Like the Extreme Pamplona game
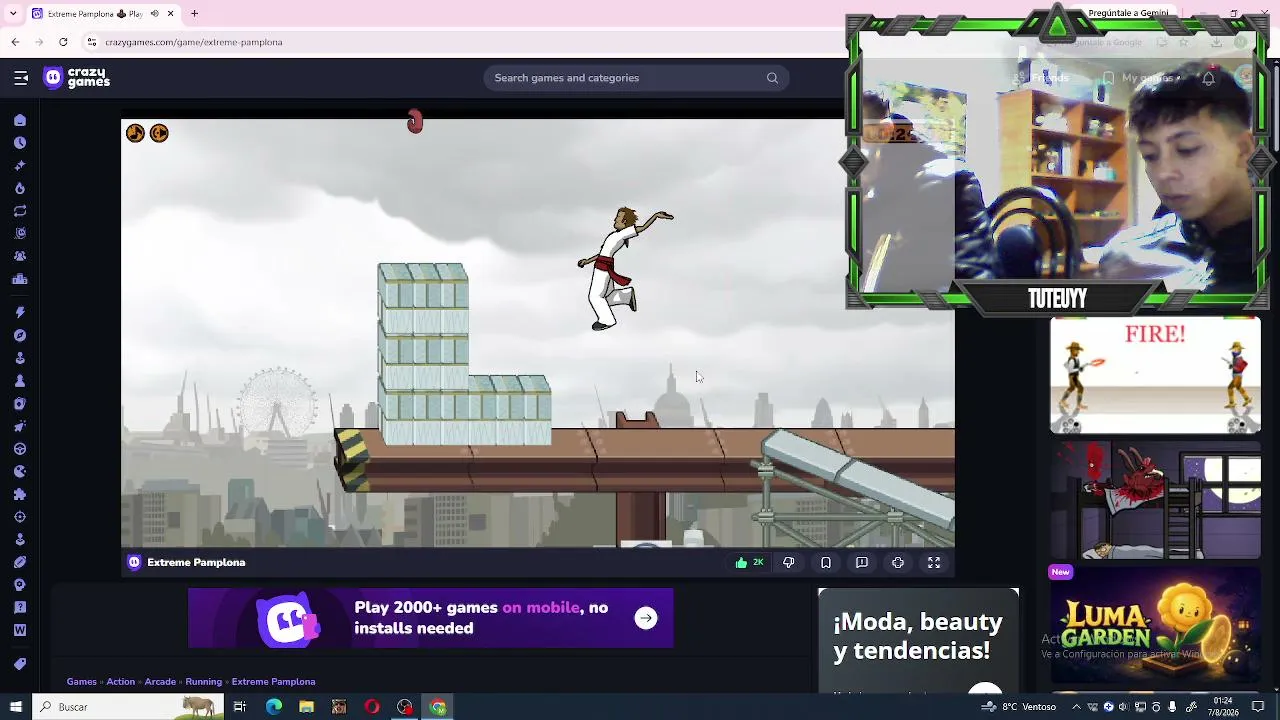The image size is (1280, 720). click(749, 563)
